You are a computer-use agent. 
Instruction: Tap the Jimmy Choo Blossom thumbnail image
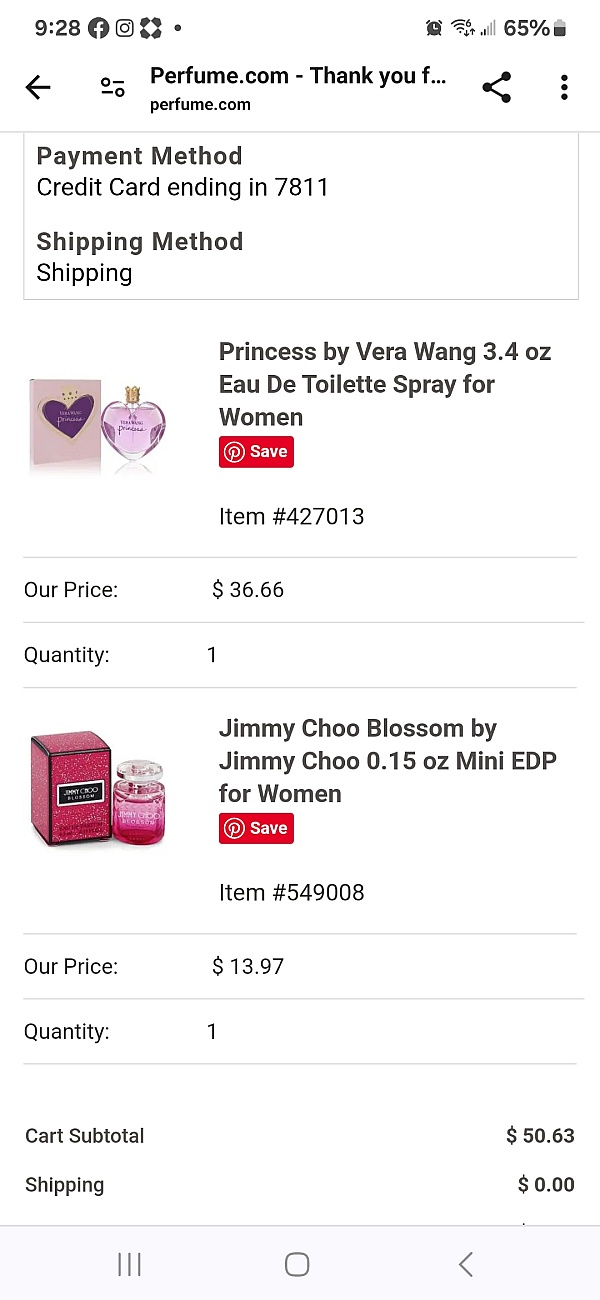[98, 788]
